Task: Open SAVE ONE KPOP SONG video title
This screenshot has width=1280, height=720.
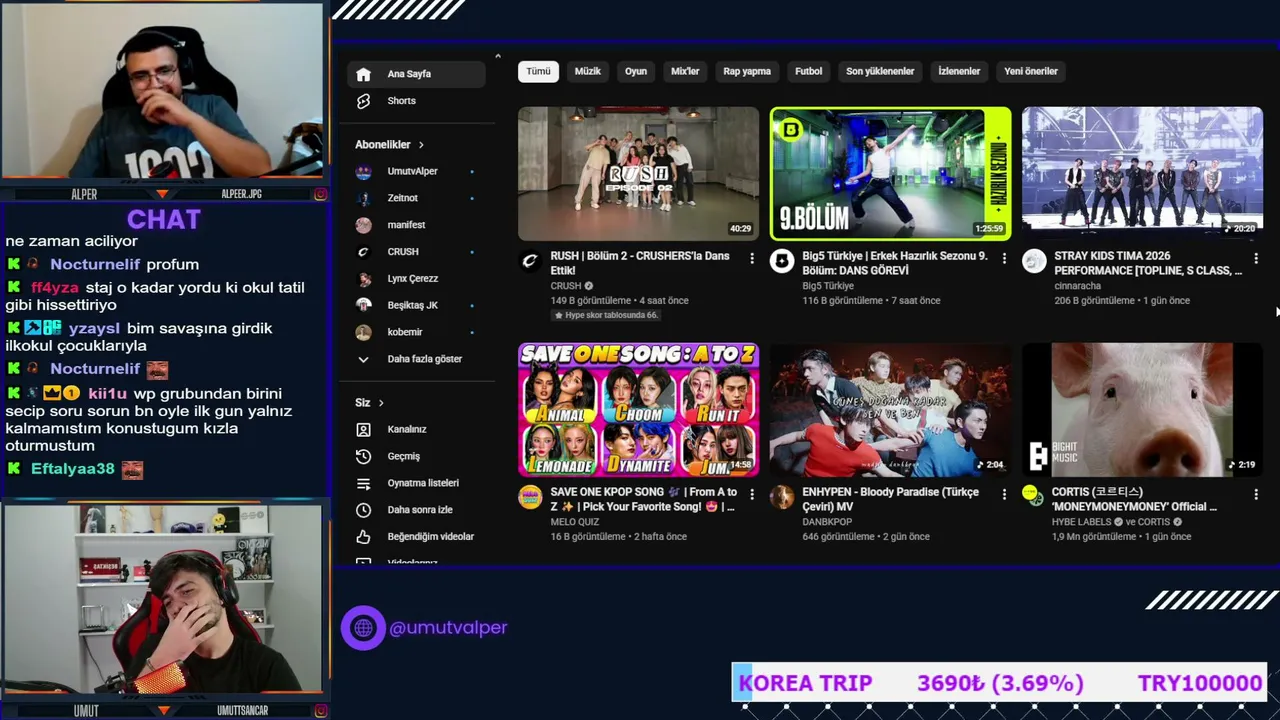Action: (x=644, y=499)
